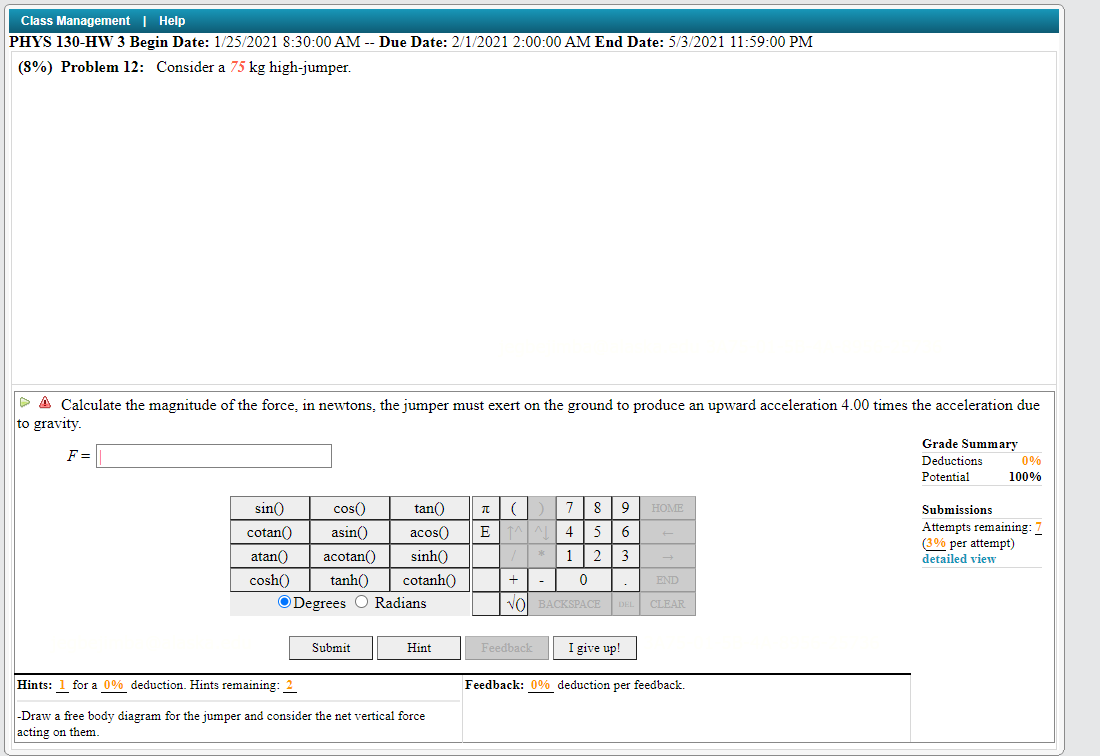Insert an open parenthesis from the keypad

513,508
